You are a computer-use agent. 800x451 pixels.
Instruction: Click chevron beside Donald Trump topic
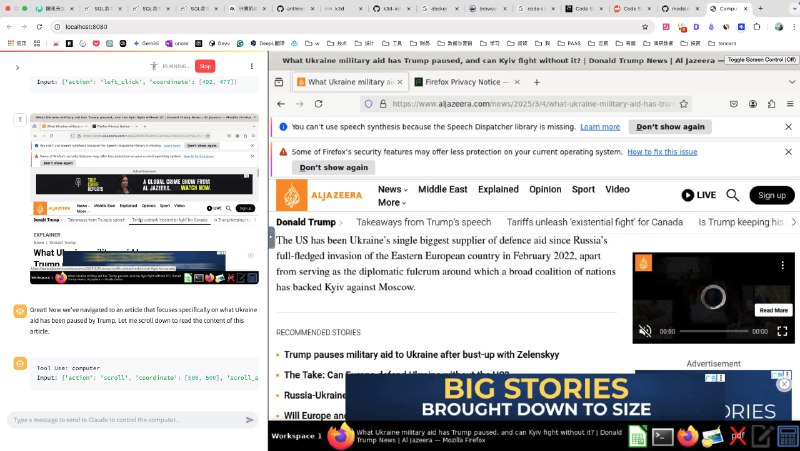click(341, 223)
